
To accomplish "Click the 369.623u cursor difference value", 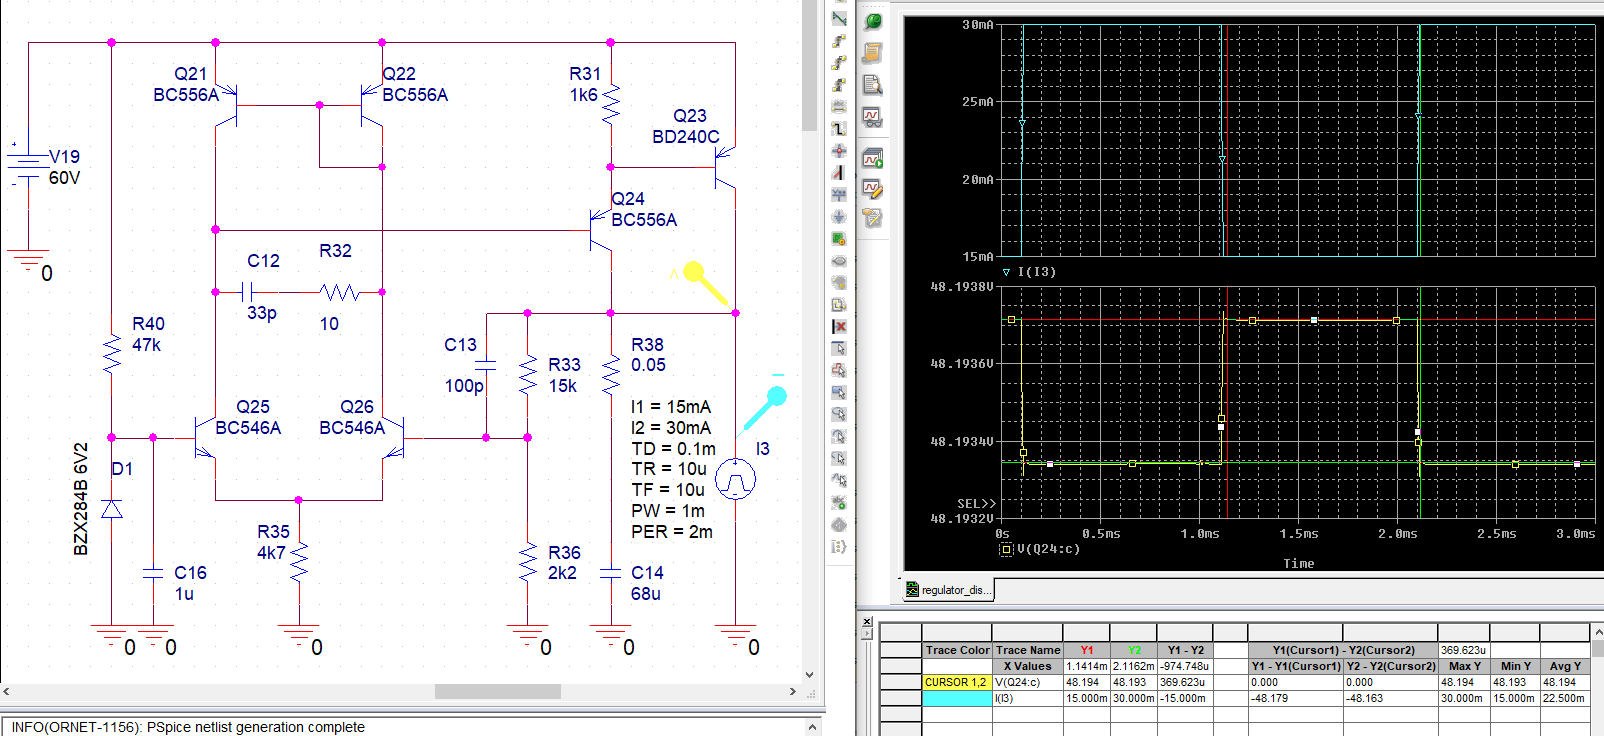I will pyautogui.click(x=1463, y=650).
